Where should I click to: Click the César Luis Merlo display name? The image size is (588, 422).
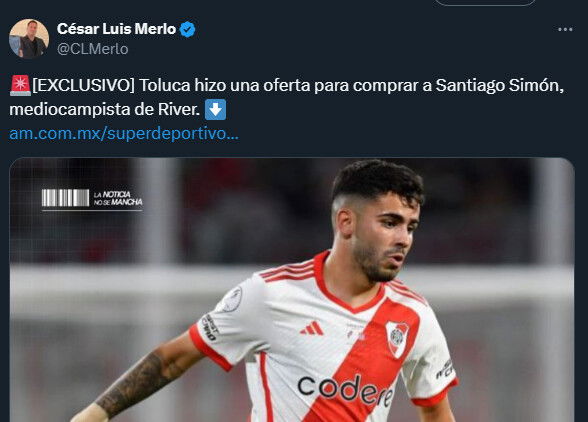pos(116,29)
